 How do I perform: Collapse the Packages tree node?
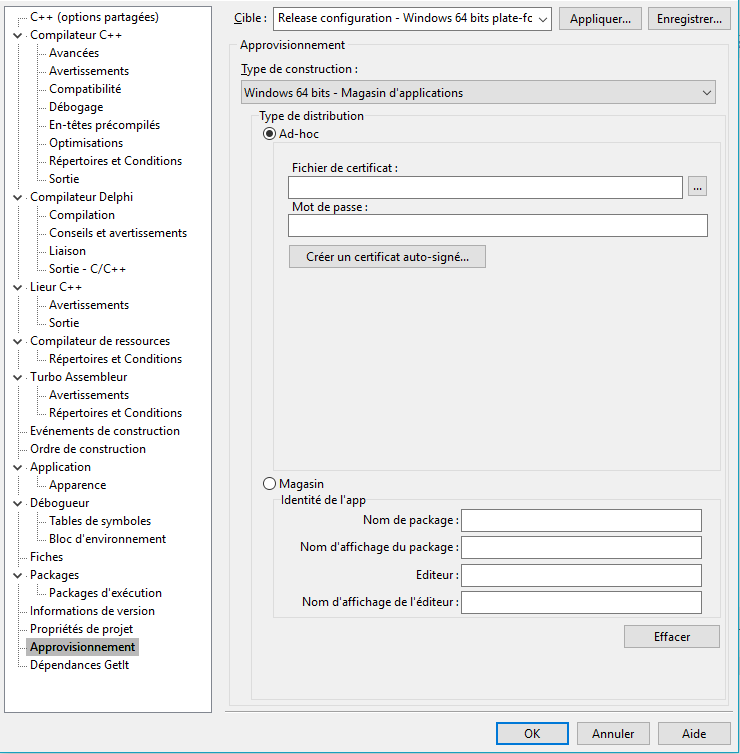pos(18,576)
